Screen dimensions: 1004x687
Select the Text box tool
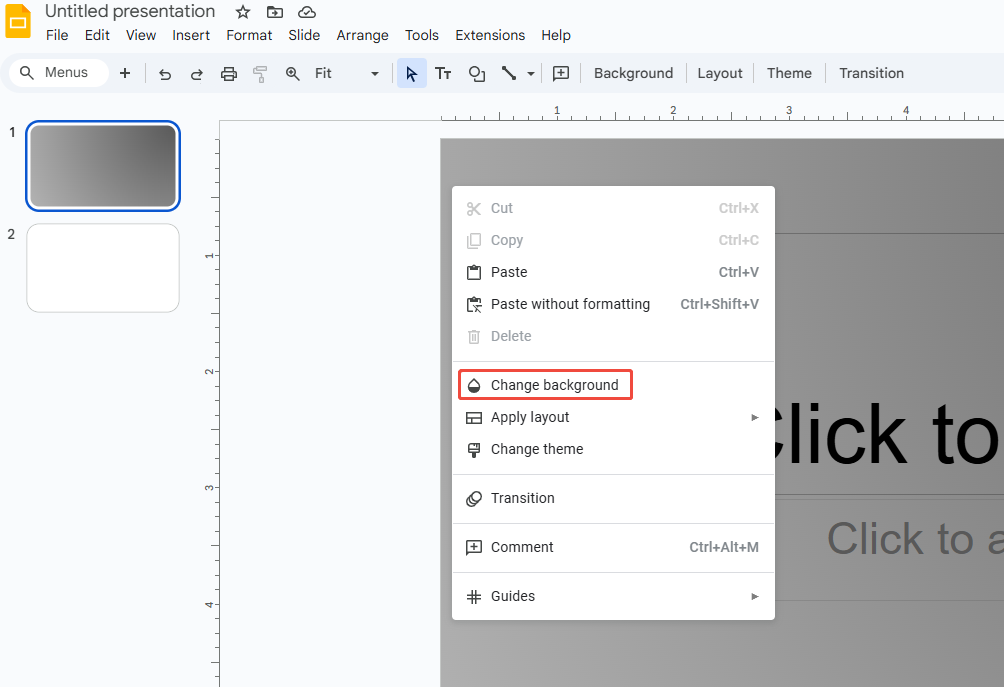coord(443,73)
